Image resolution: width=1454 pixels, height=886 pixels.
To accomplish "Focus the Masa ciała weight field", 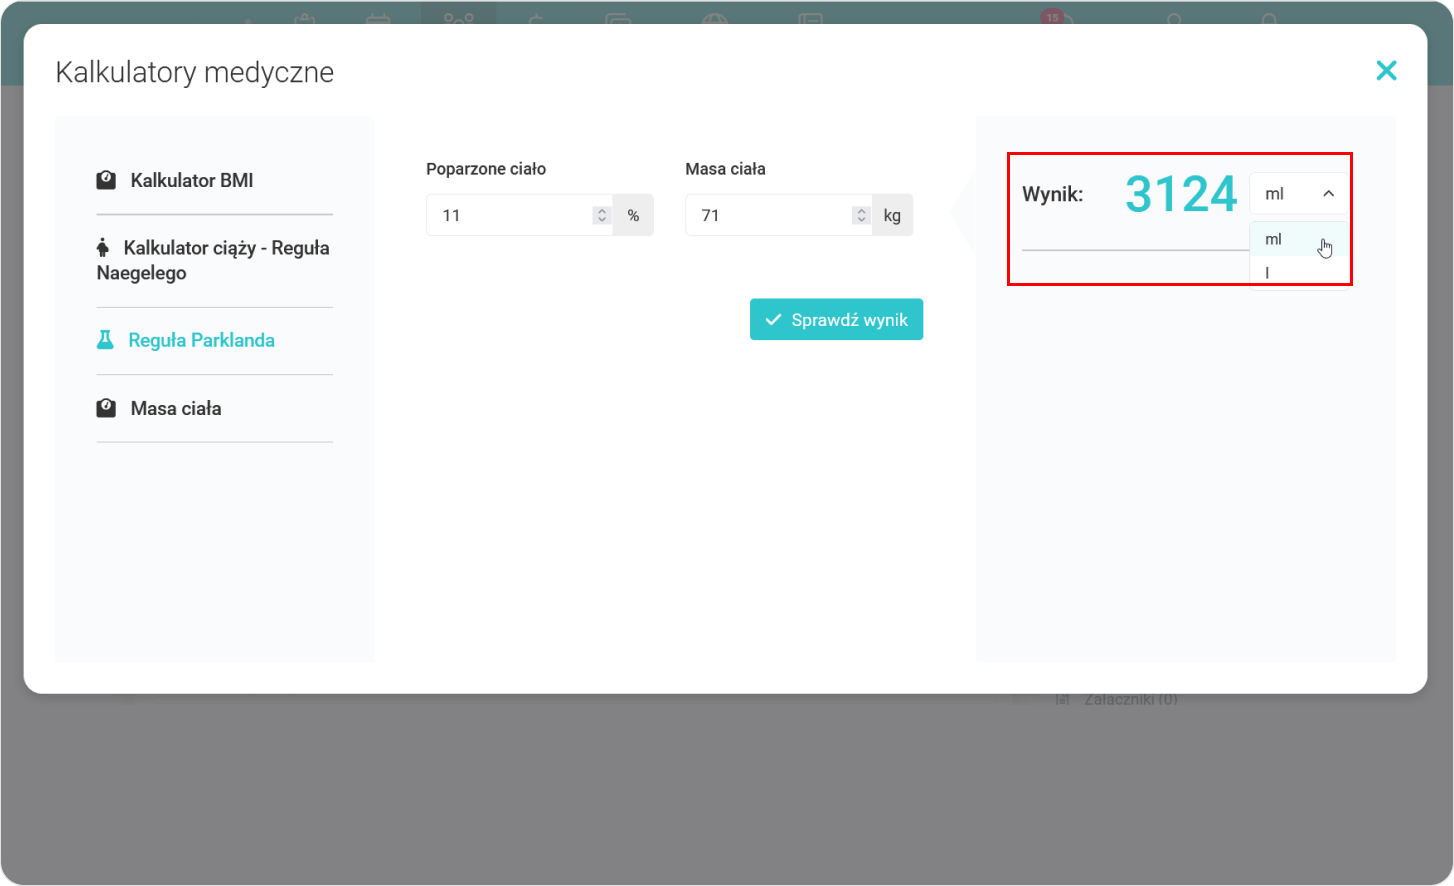I will click(x=778, y=215).
